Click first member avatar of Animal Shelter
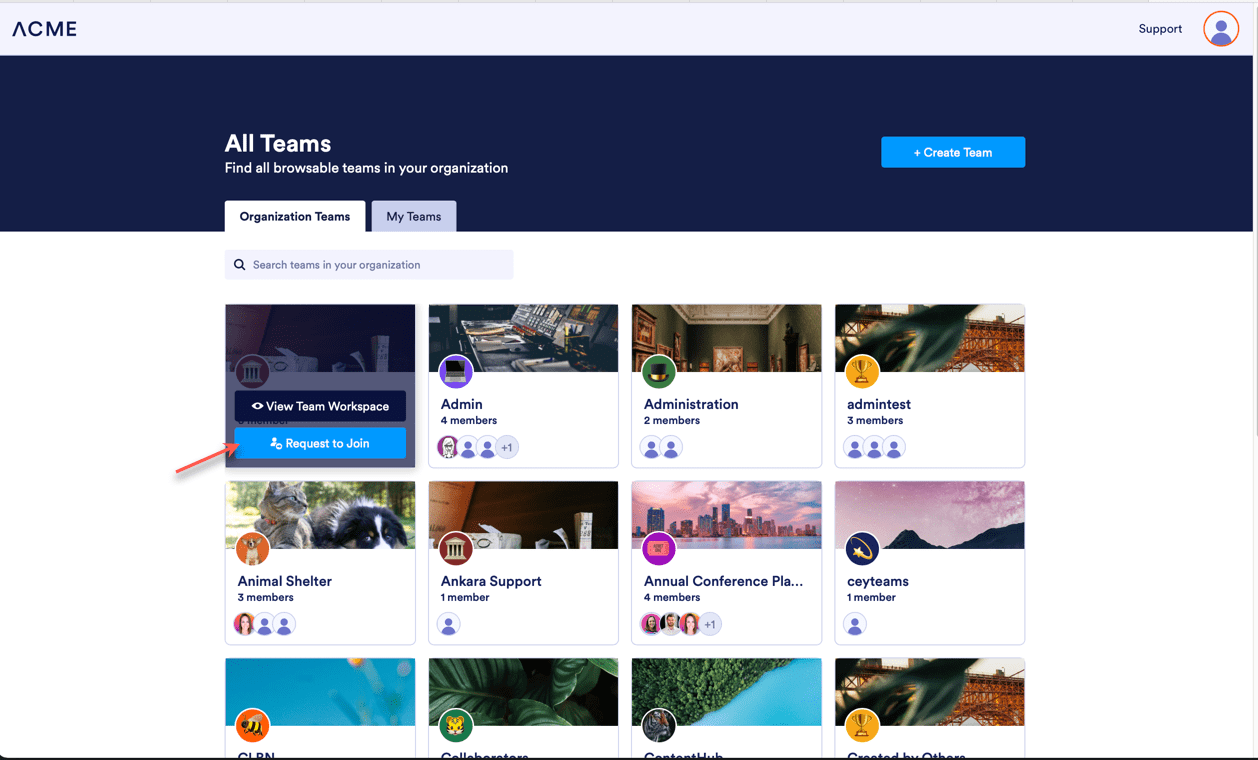 click(x=245, y=624)
